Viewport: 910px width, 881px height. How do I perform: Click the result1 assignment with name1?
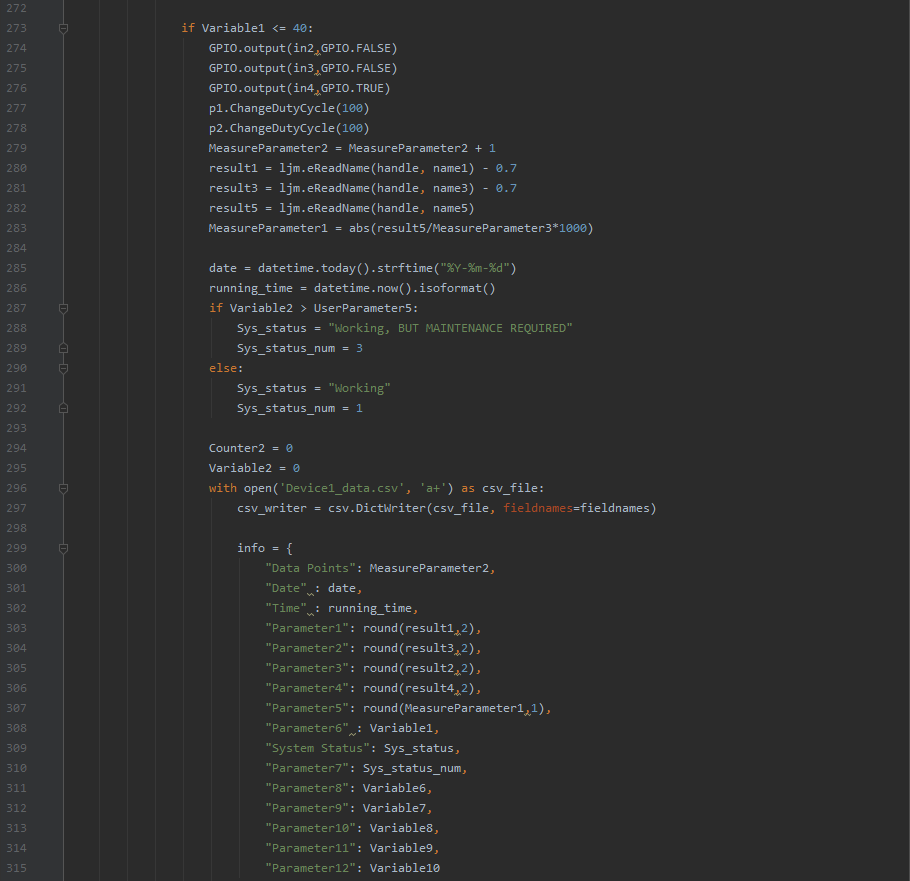point(363,168)
